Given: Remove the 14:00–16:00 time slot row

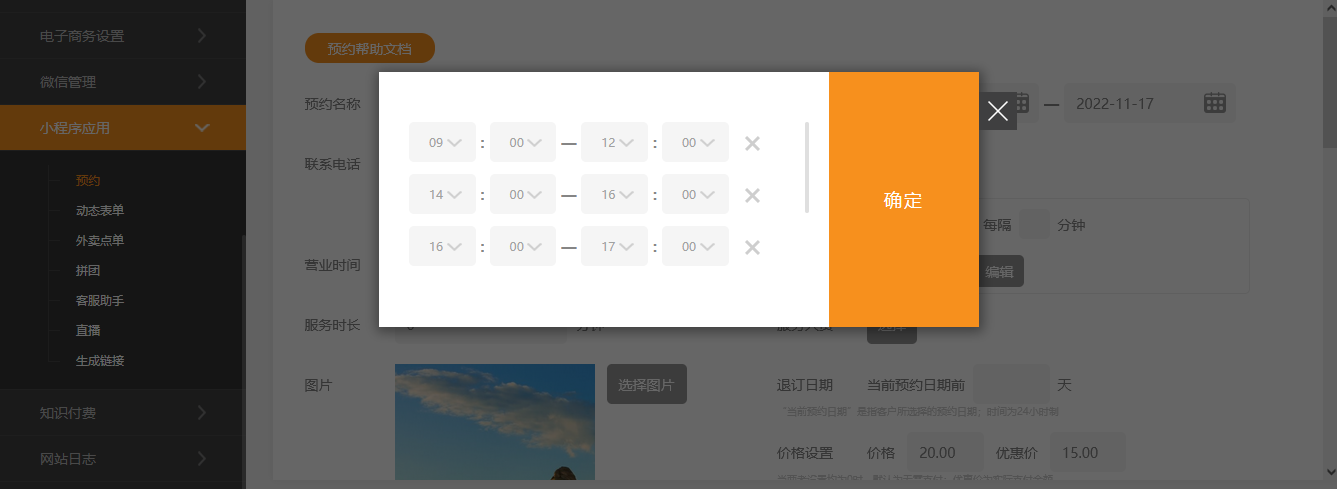Looking at the screenshot, I should click(x=753, y=195).
